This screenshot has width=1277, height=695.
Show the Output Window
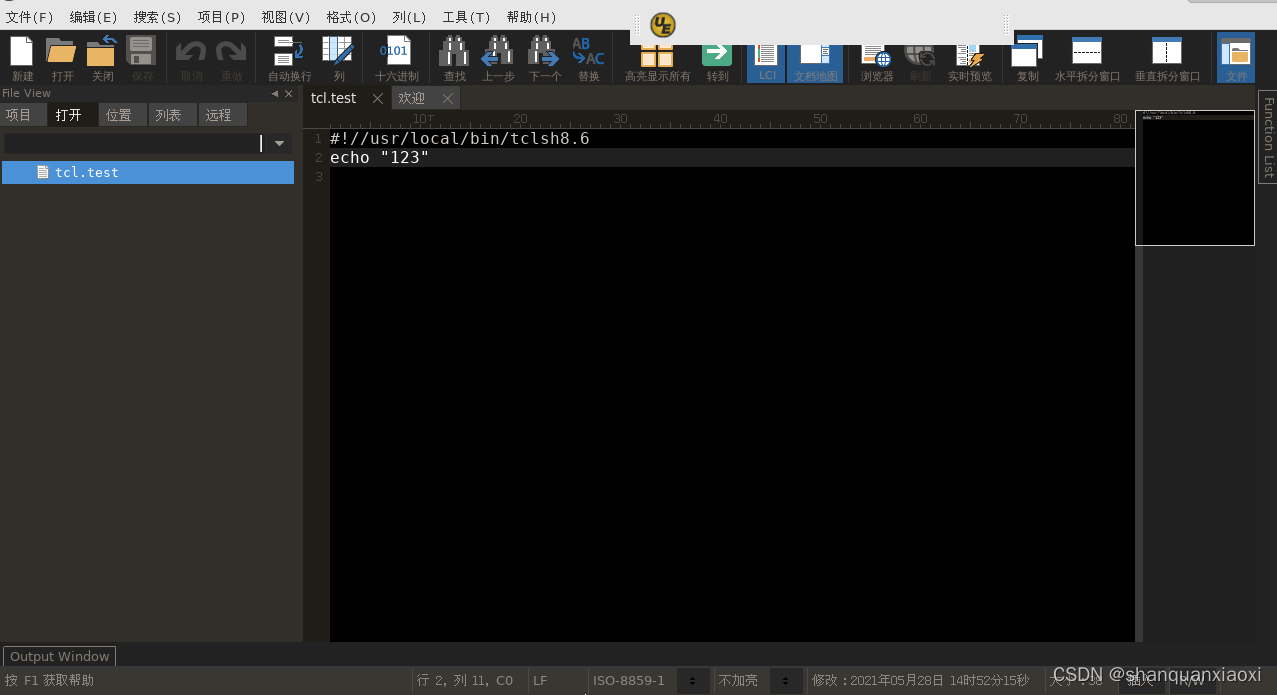pyautogui.click(x=59, y=656)
